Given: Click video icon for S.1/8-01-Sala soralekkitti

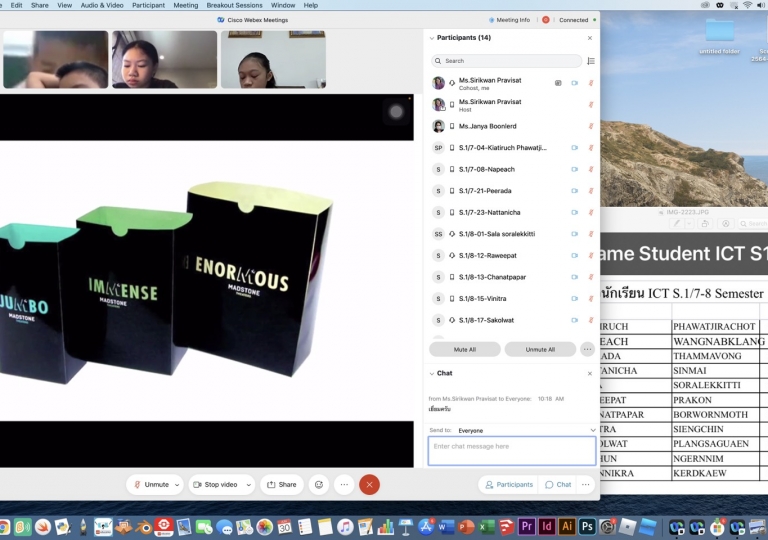Looking at the screenshot, I should pyautogui.click(x=575, y=234).
